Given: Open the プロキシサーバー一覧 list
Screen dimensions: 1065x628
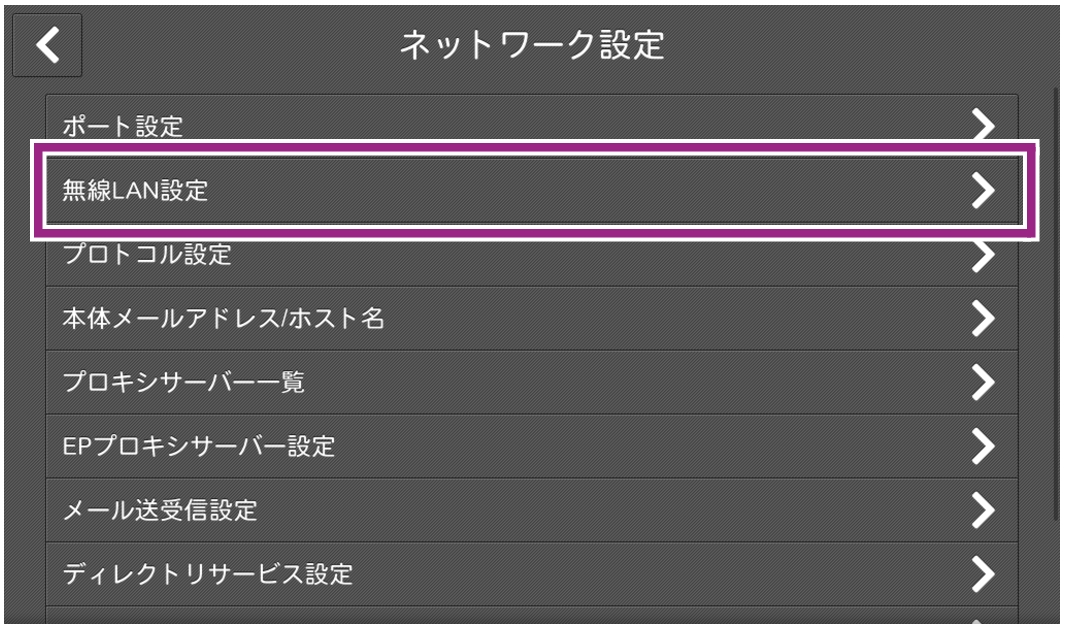Looking at the screenshot, I should pyautogui.click(x=184, y=383).
